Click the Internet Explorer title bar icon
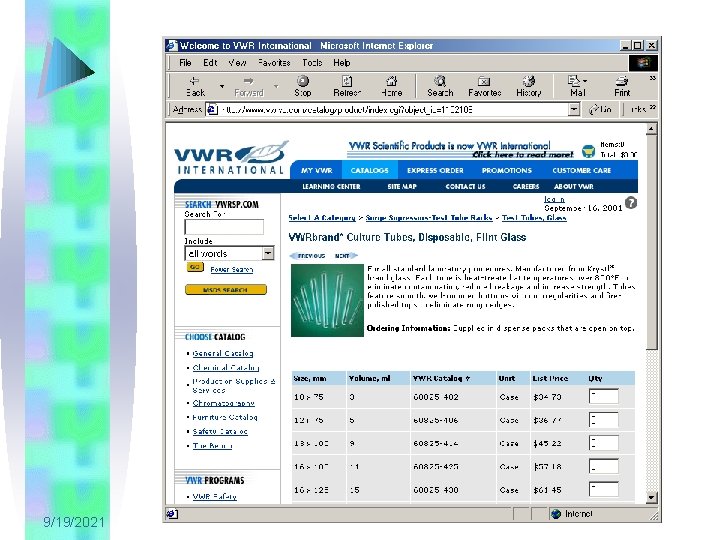720x540 pixels. tap(172, 45)
